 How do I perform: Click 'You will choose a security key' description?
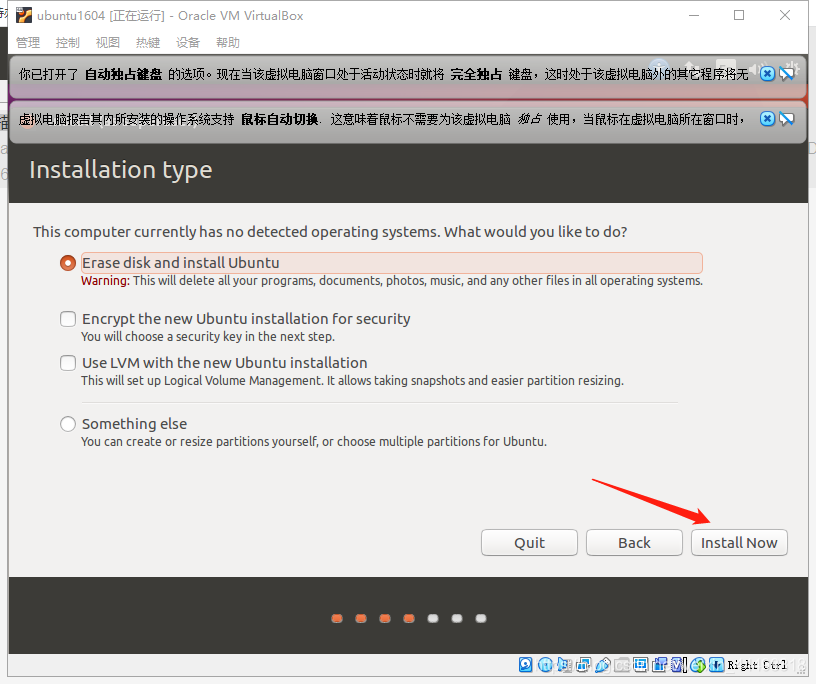[x=208, y=337]
